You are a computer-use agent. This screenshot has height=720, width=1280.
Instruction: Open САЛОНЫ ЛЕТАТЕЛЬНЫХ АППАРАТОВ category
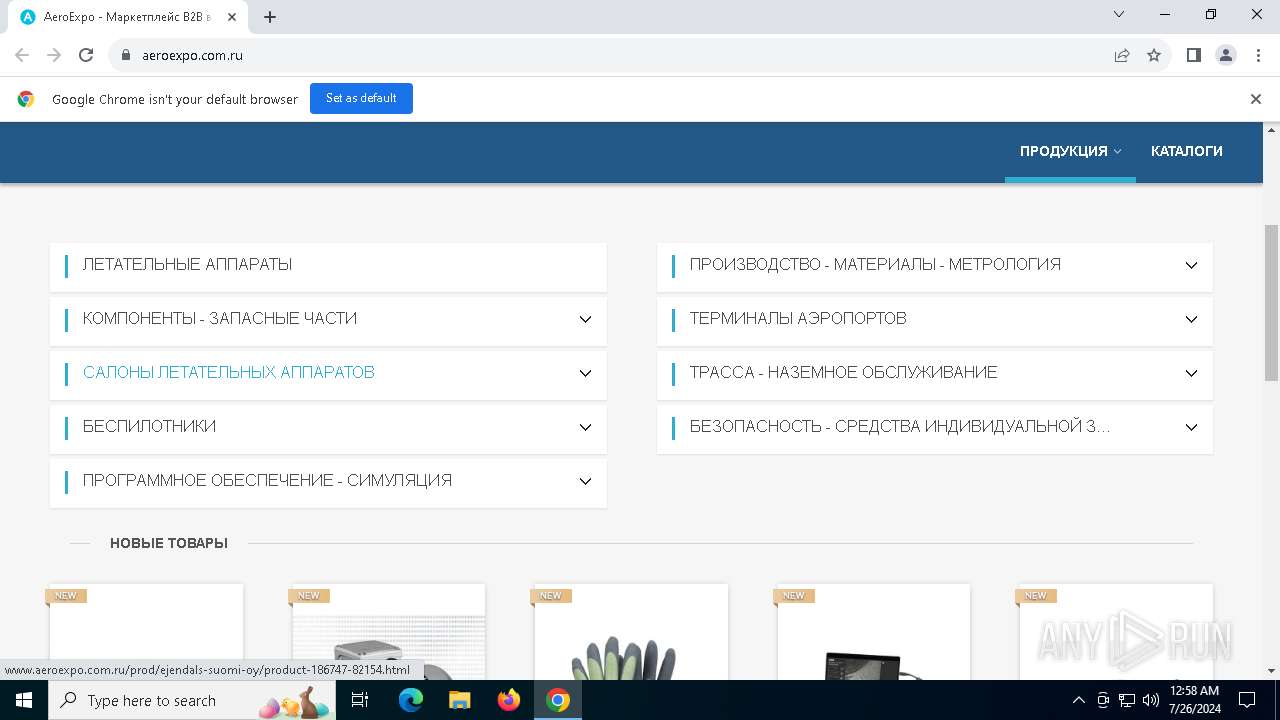pyautogui.click(x=229, y=373)
